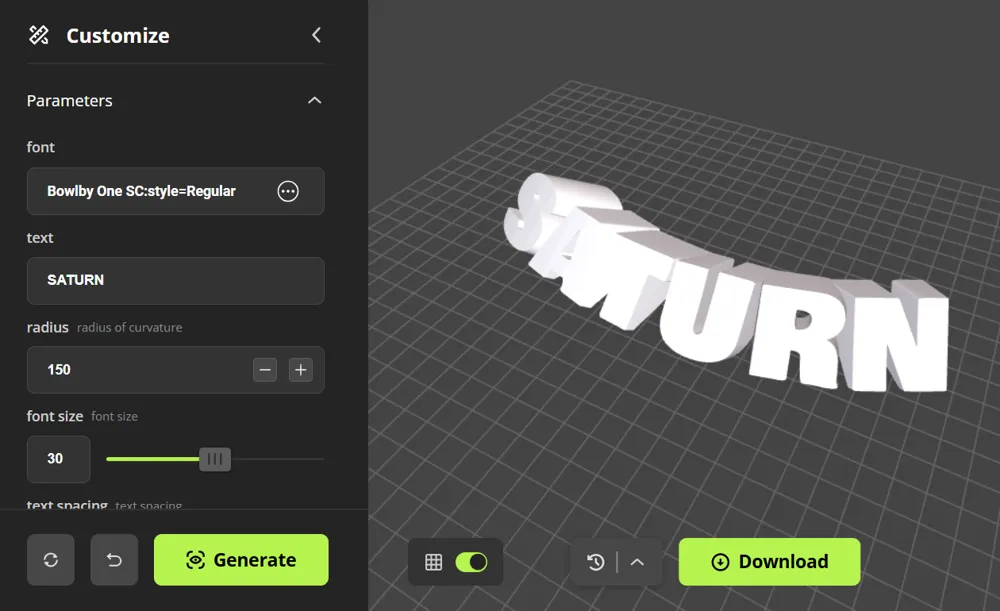This screenshot has height=611, width=1000.
Task: Click the 'font size' parameter label
Action: click(x=55, y=416)
